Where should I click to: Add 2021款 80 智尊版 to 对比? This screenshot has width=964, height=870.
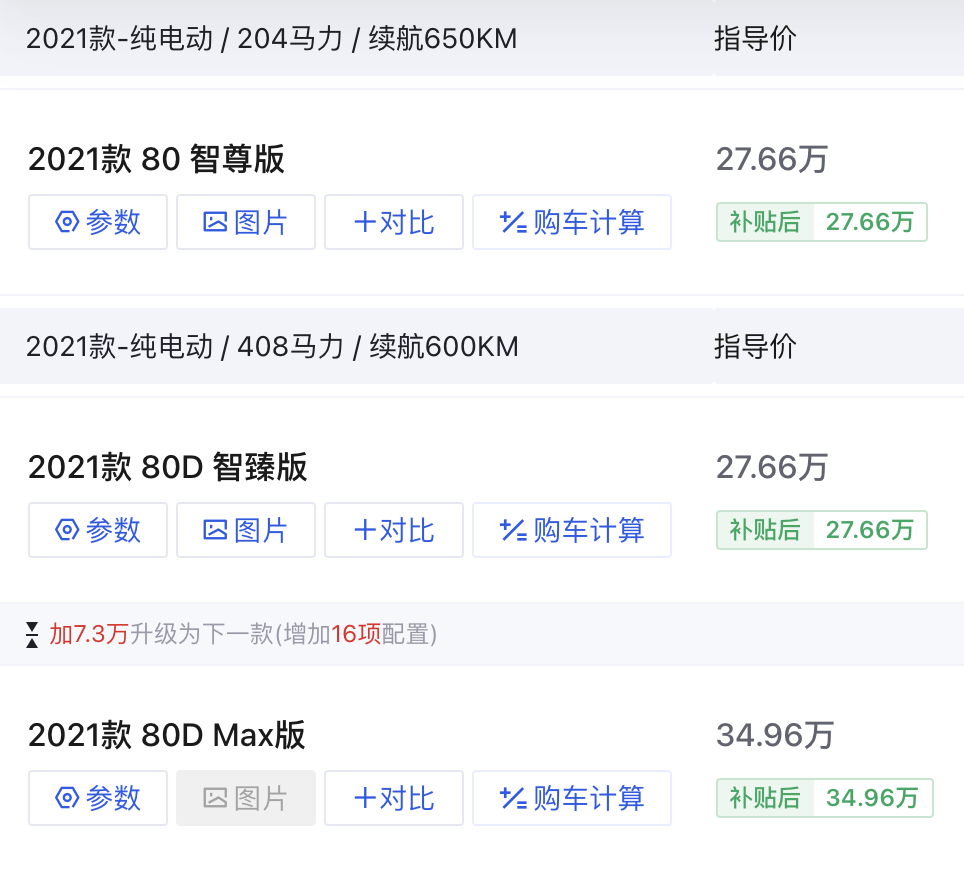coord(393,222)
